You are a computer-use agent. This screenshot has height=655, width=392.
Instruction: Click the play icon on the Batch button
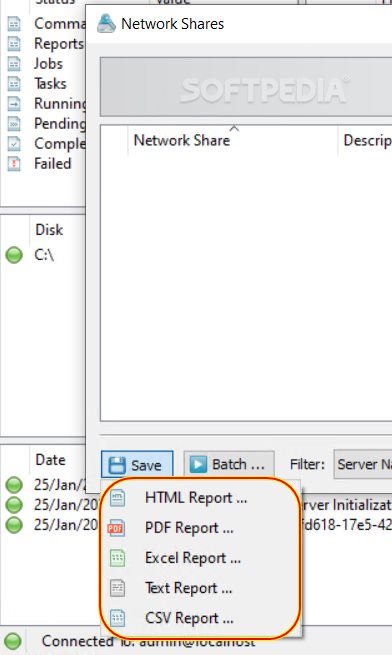click(x=198, y=464)
